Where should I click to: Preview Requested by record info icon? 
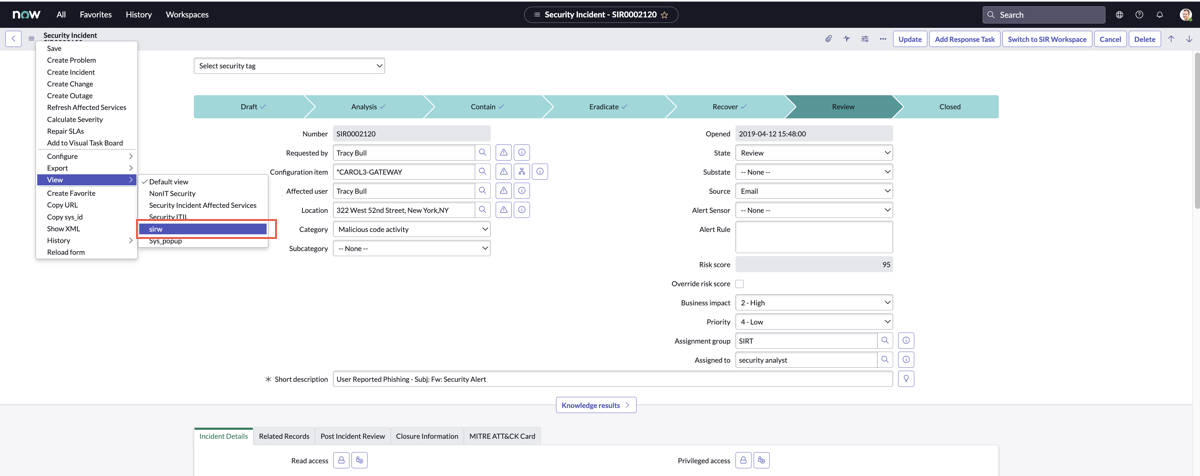[522, 153]
